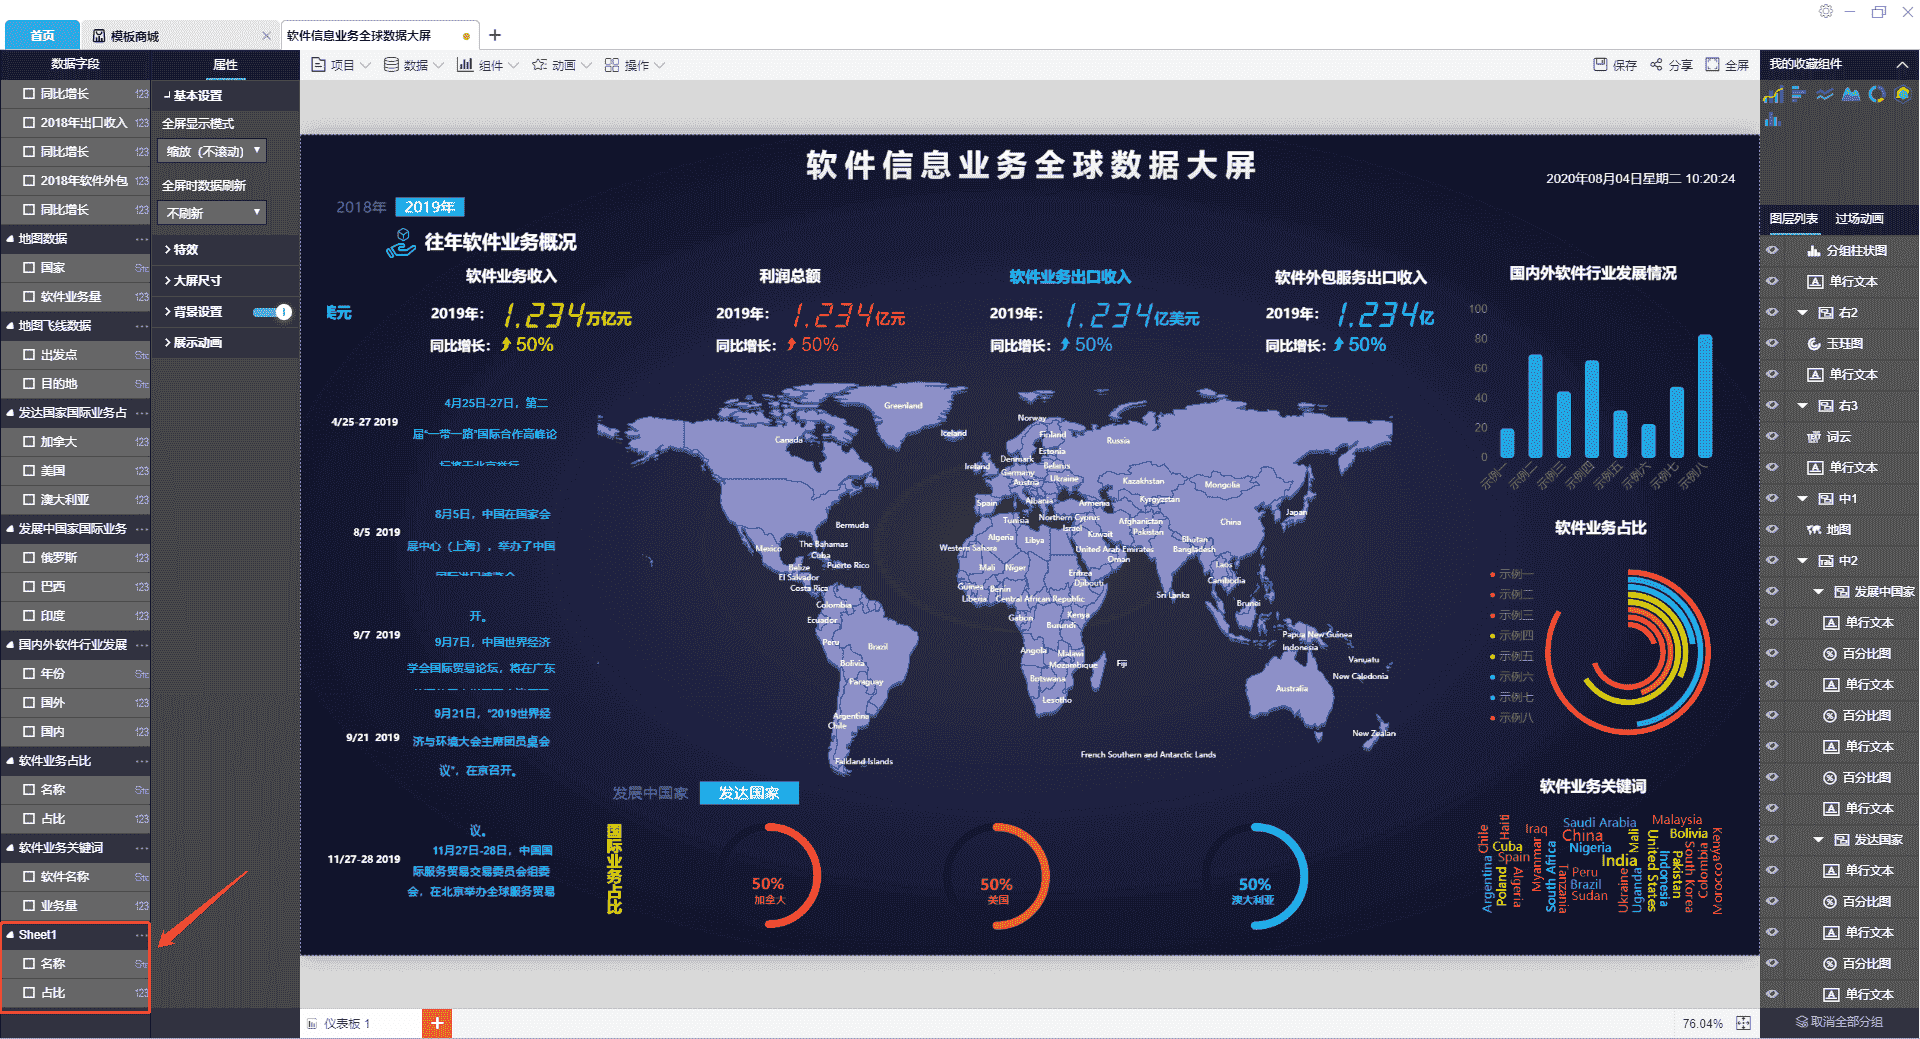Hide the 分组柱状图 layer with its eye icon
This screenshot has width=1920, height=1039.
click(x=1773, y=251)
